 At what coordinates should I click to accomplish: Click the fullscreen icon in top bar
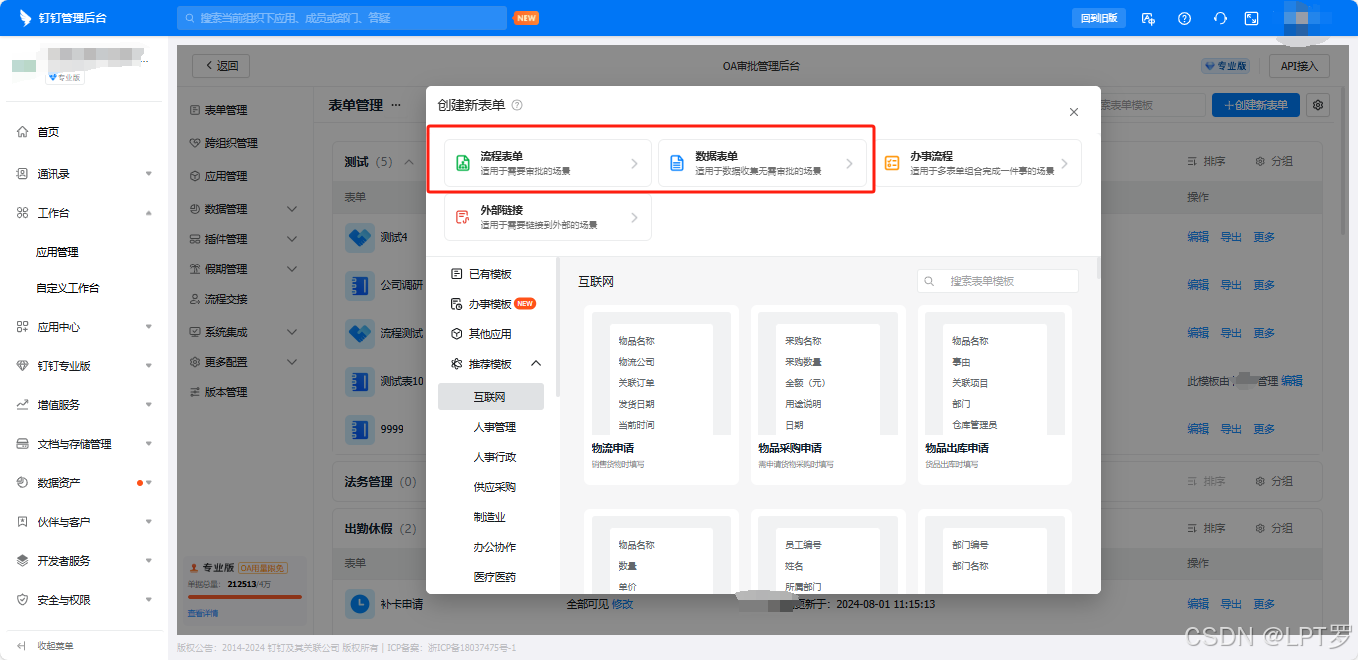(x=1251, y=18)
